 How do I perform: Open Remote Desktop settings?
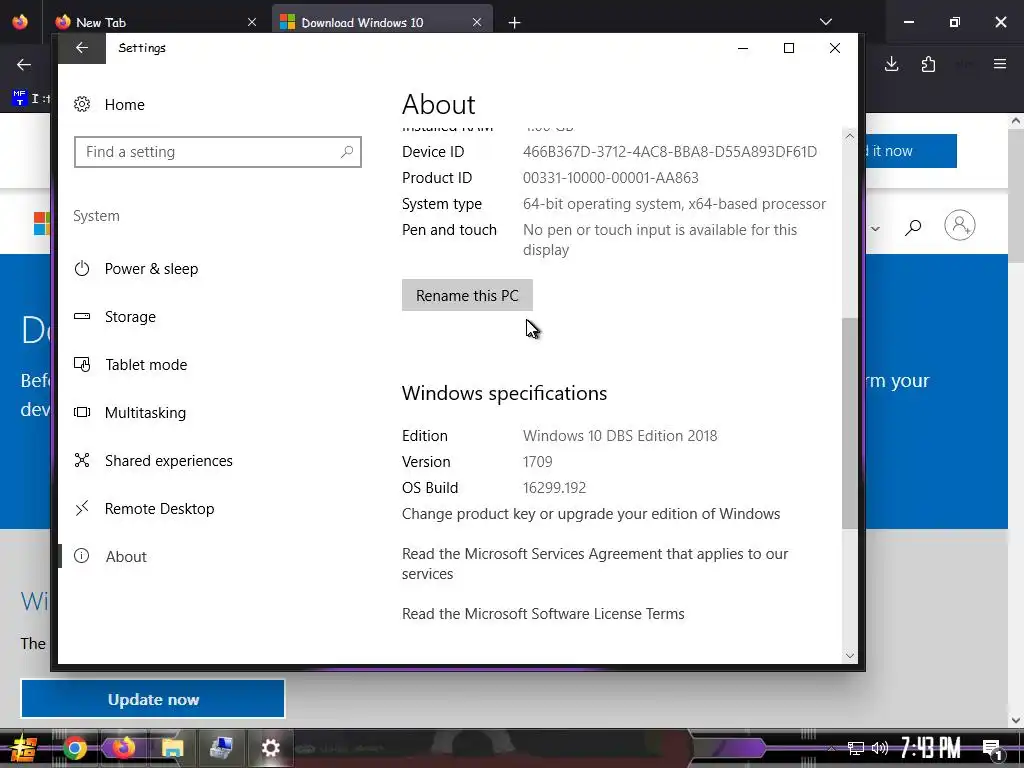click(x=159, y=509)
